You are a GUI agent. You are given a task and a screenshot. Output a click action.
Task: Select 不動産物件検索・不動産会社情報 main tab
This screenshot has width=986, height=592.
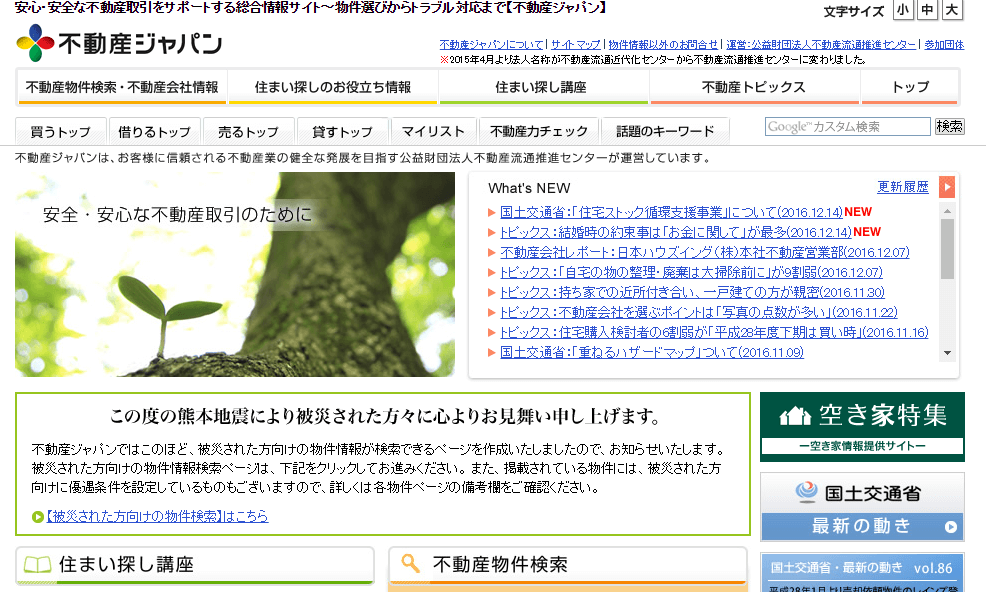click(x=122, y=87)
